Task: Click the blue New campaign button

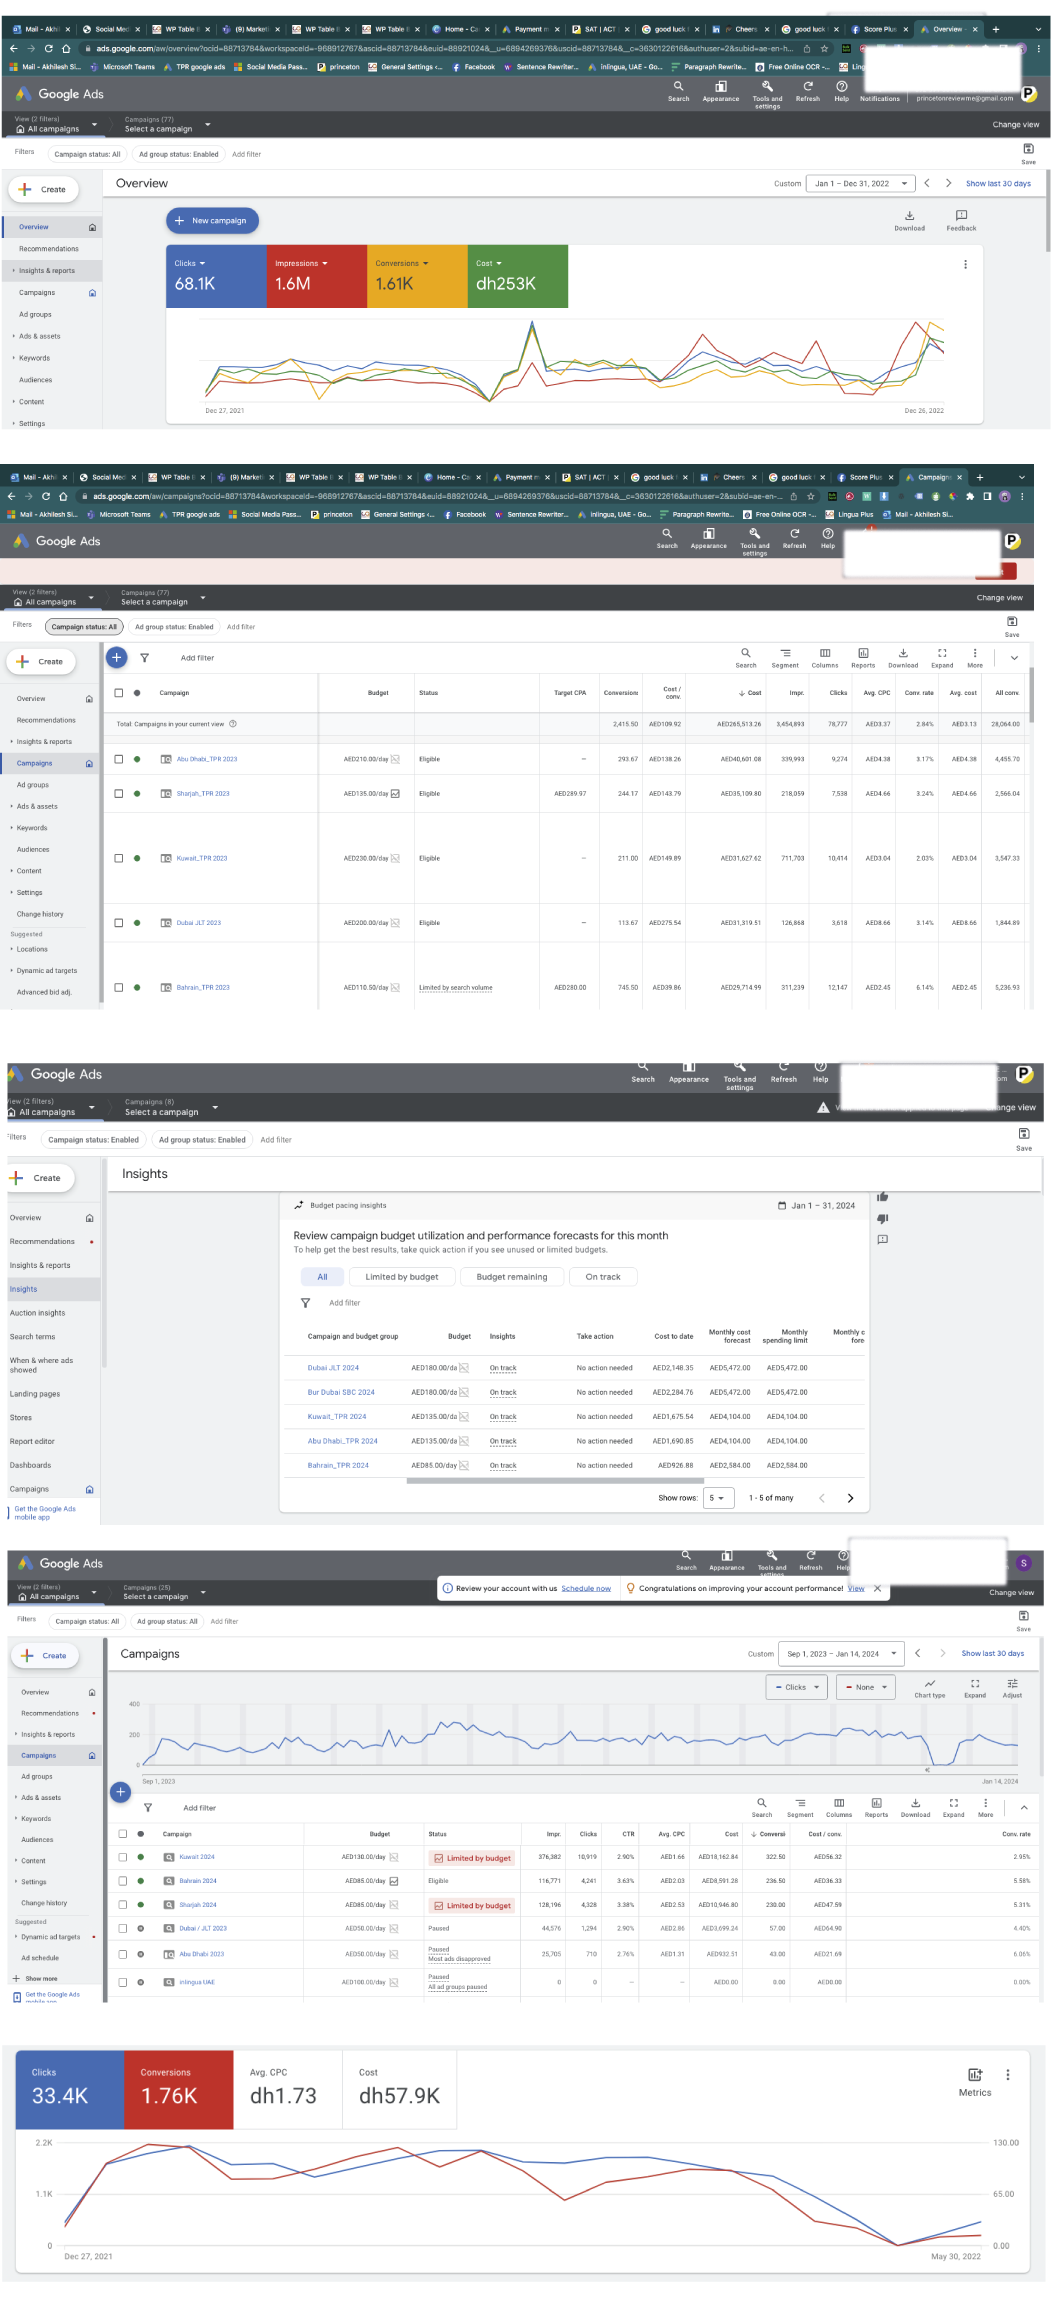Action: point(212,221)
